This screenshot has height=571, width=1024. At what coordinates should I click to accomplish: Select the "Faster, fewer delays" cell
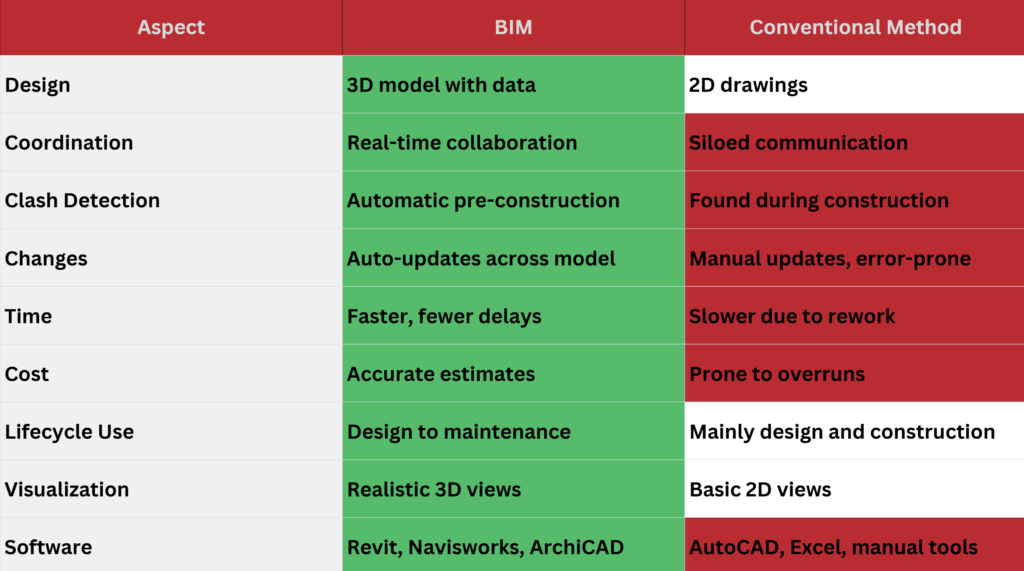(x=444, y=317)
